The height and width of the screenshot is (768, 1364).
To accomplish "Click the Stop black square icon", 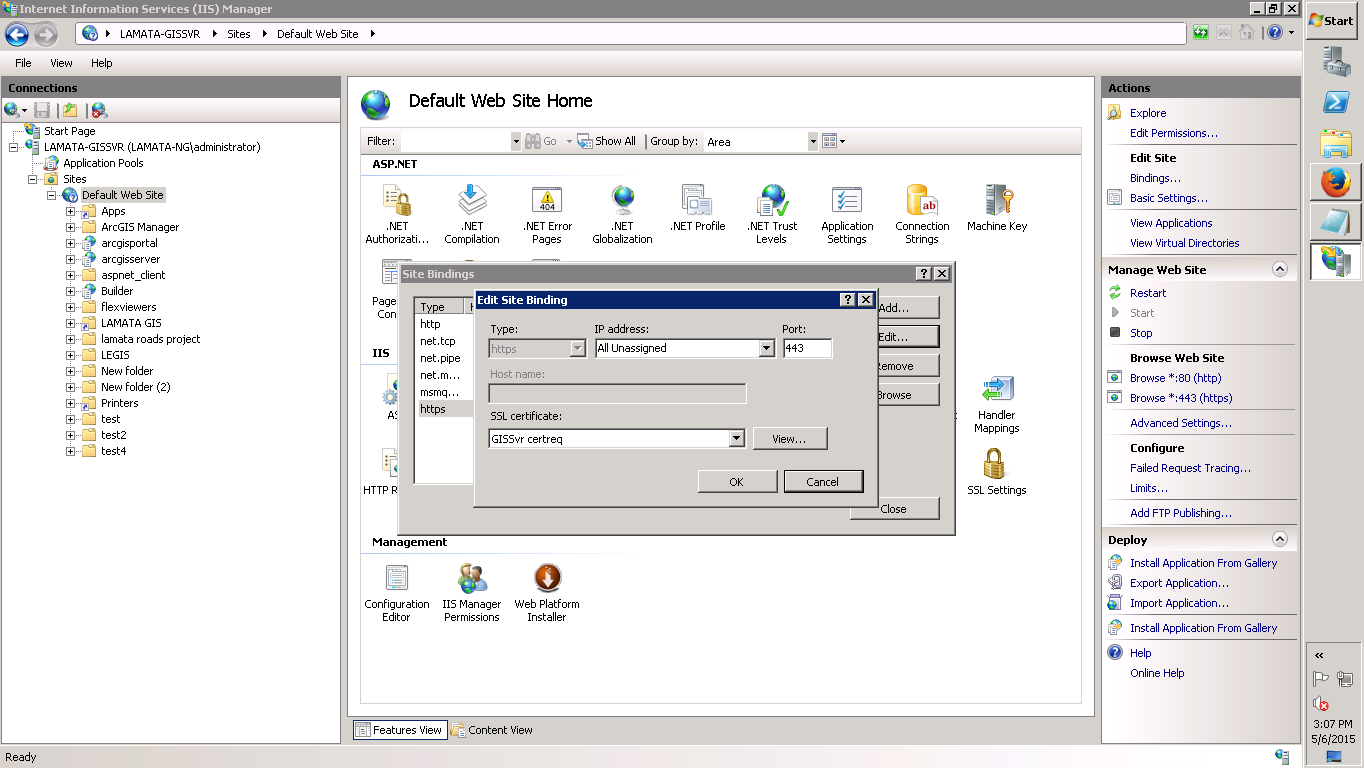I will (x=1115, y=333).
